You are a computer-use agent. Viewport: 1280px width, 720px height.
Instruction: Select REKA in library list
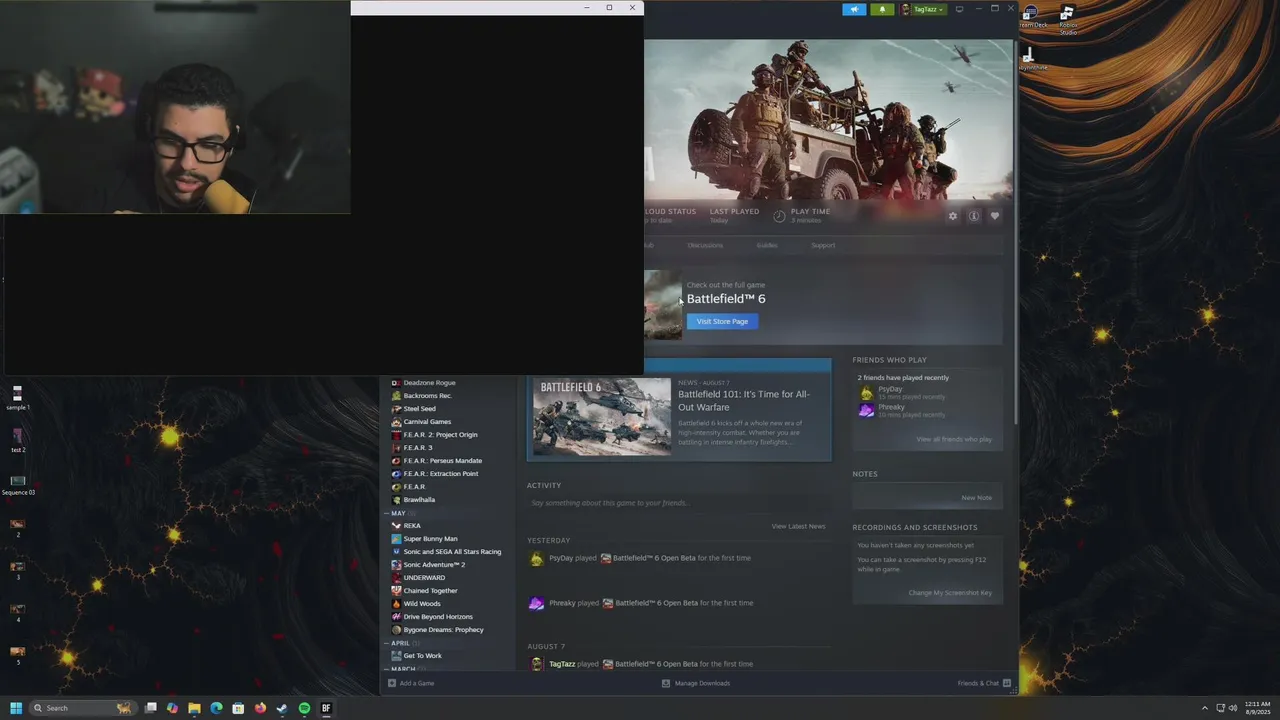point(412,525)
